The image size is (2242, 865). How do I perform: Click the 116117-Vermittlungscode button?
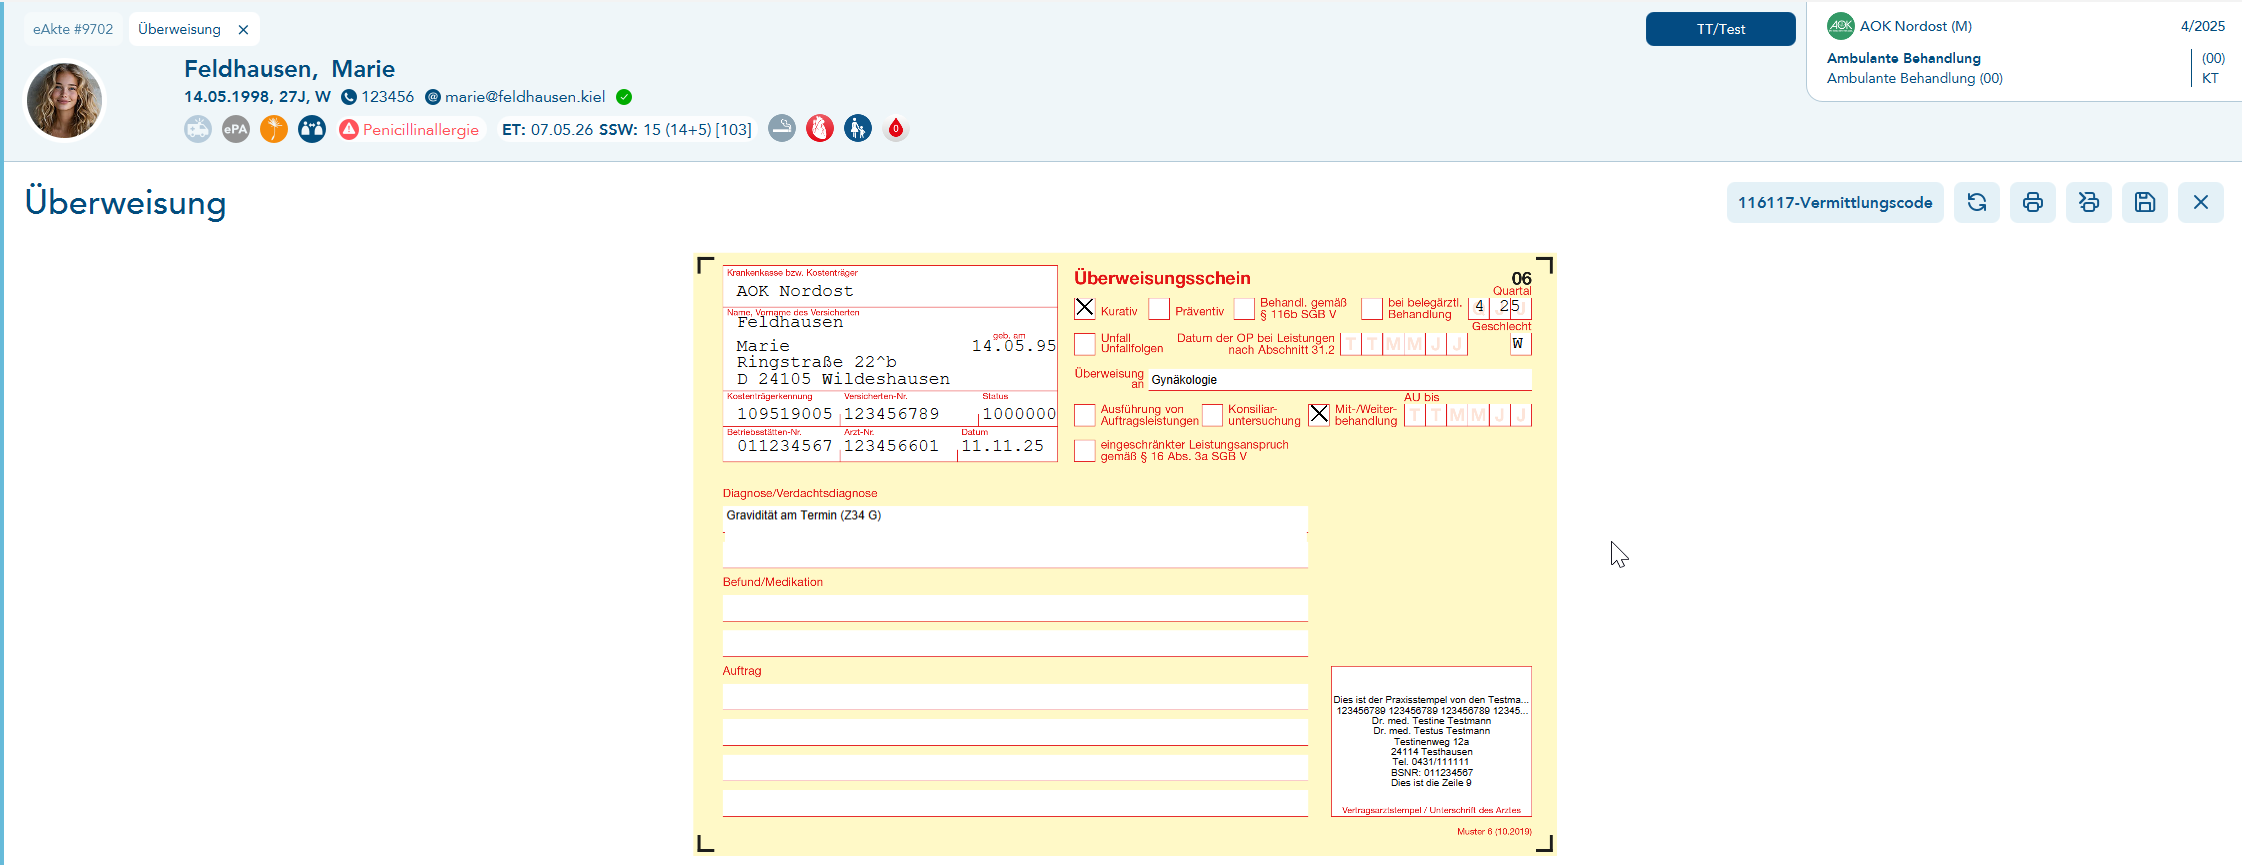(1834, 202)
